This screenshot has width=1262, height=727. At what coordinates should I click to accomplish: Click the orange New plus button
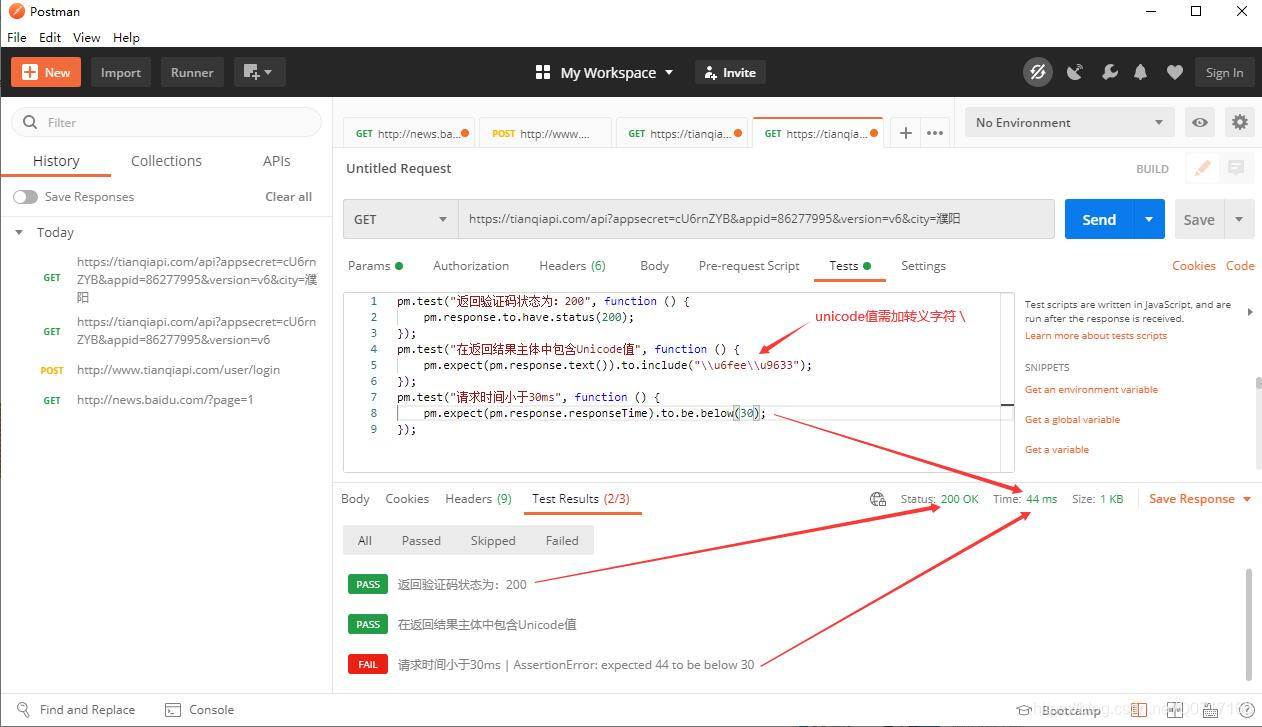pos(46,72)
